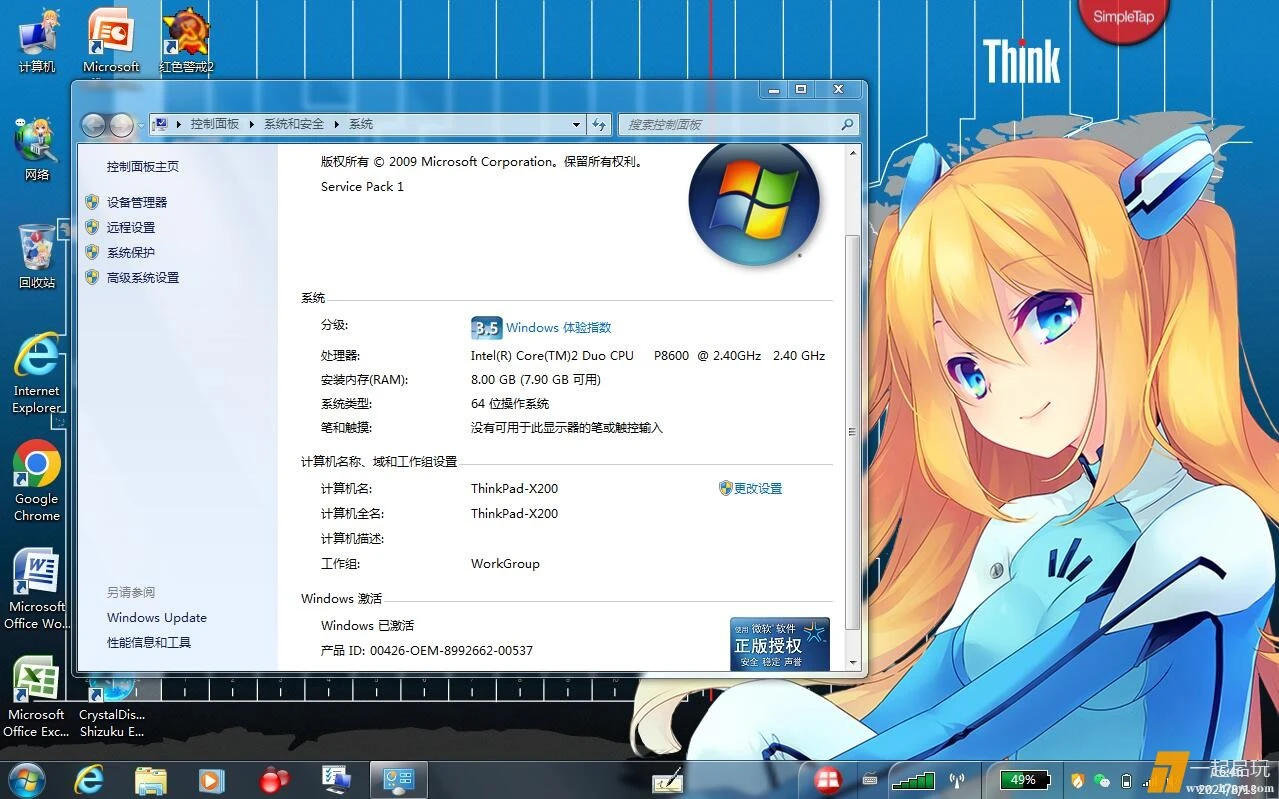Click 控制面板 in the address breadcrumb
The image size is (1279, 799).
(215, 124)
